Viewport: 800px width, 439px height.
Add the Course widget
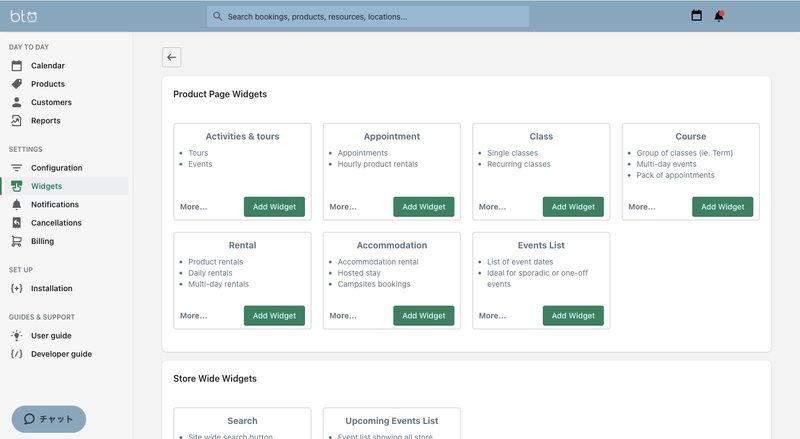(x=722, y=207)
